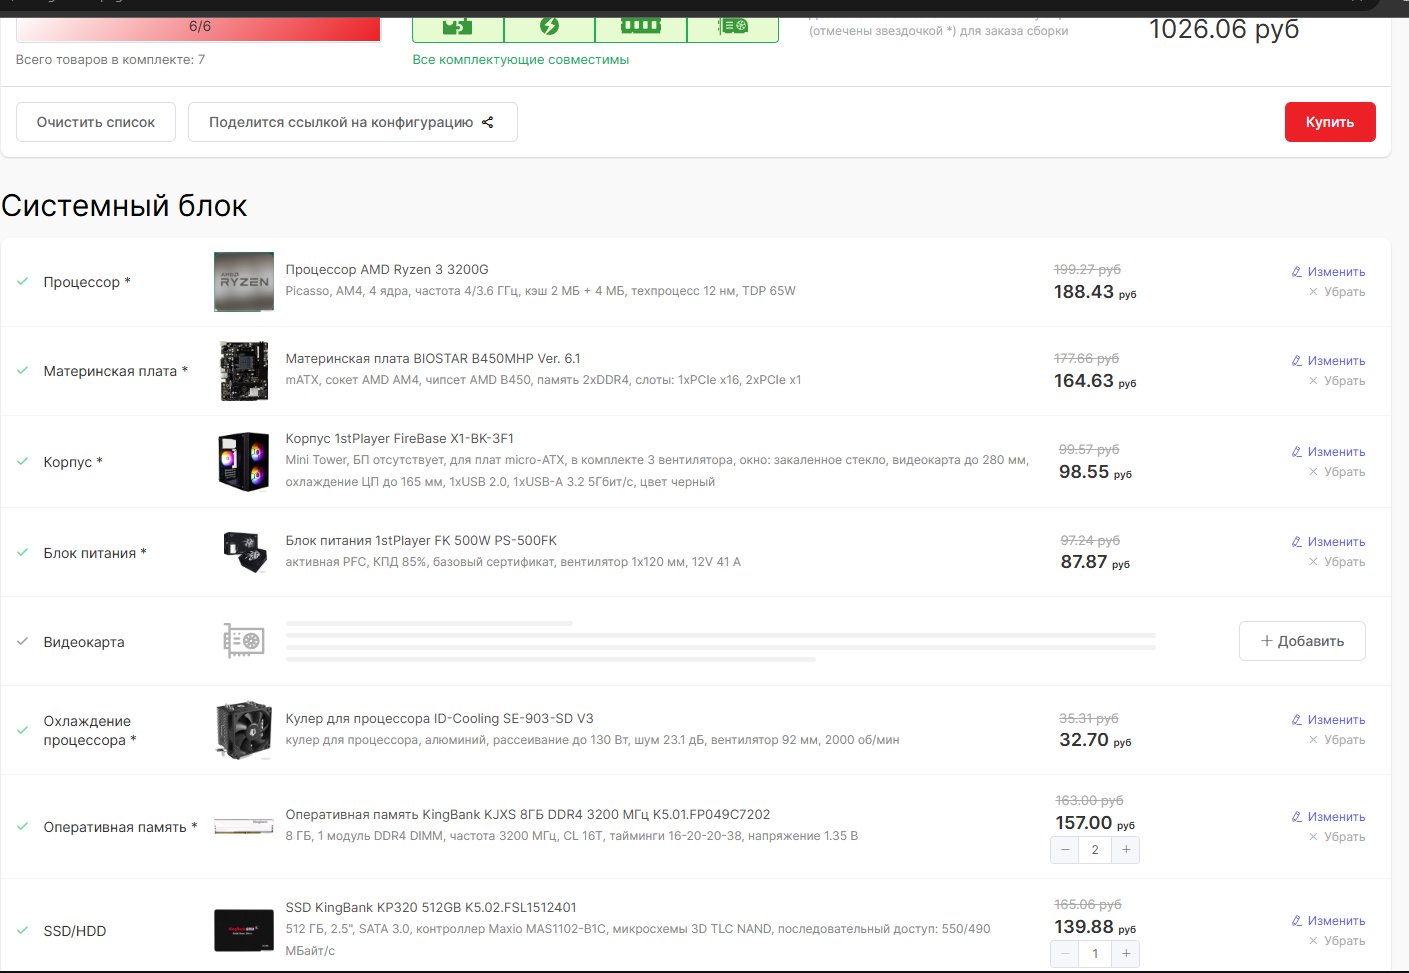This screenshot has width=1409, height=973.
Task: Share the configuration link
Action: (353, 122)
